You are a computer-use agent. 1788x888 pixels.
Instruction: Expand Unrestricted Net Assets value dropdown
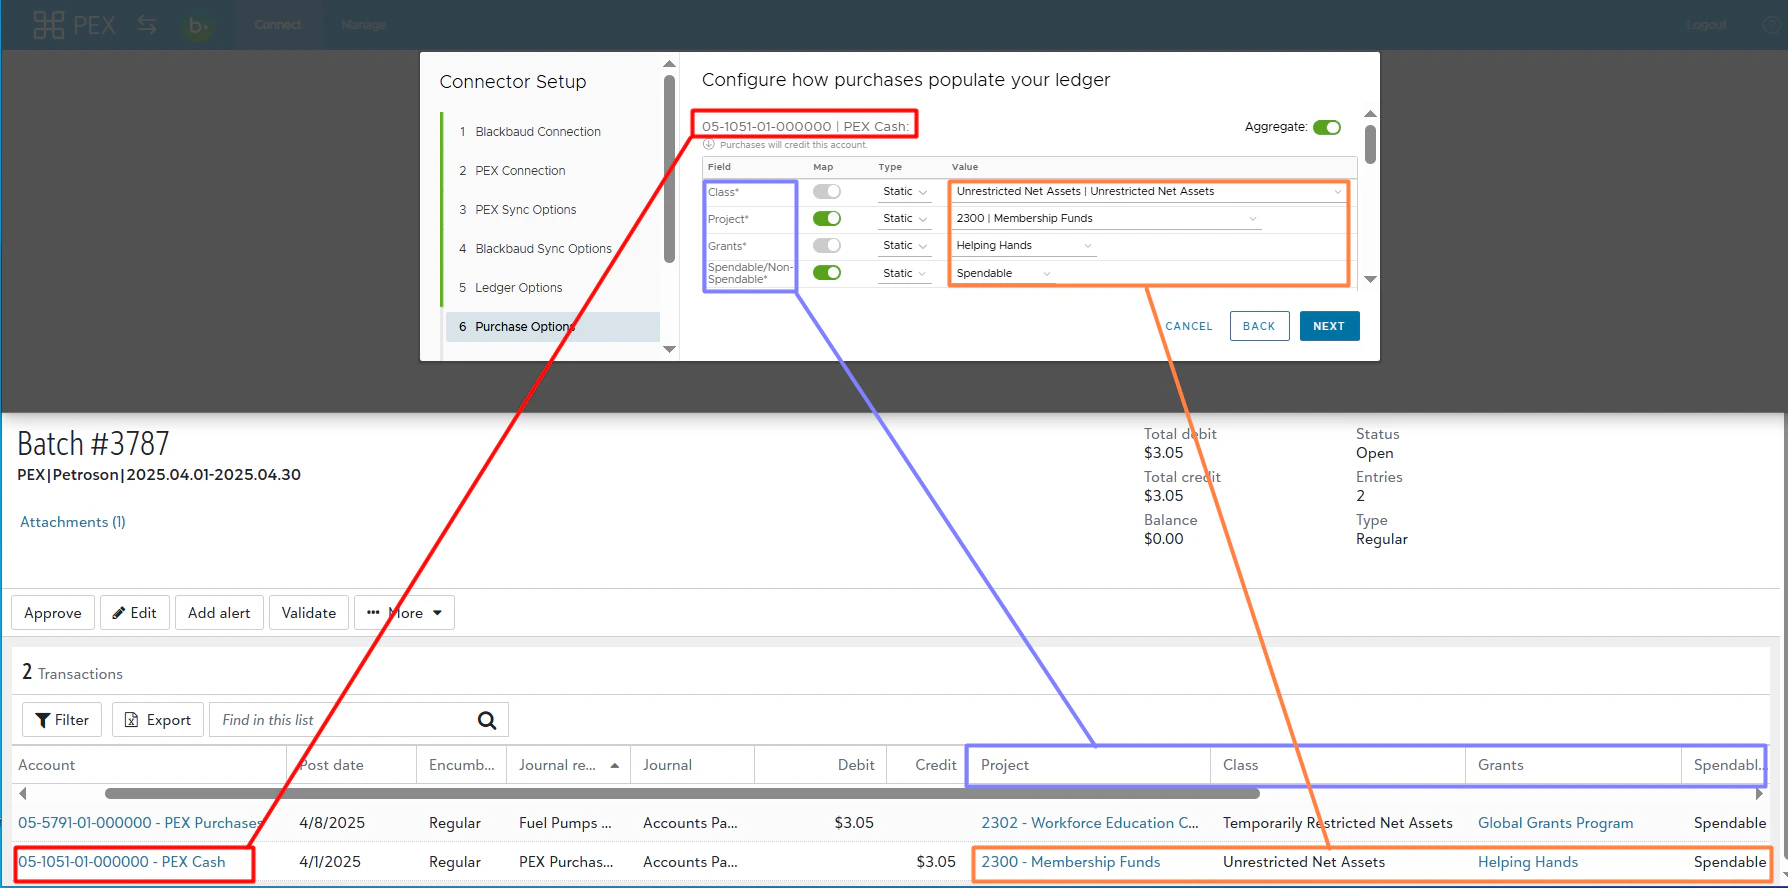coord(1149,191)
